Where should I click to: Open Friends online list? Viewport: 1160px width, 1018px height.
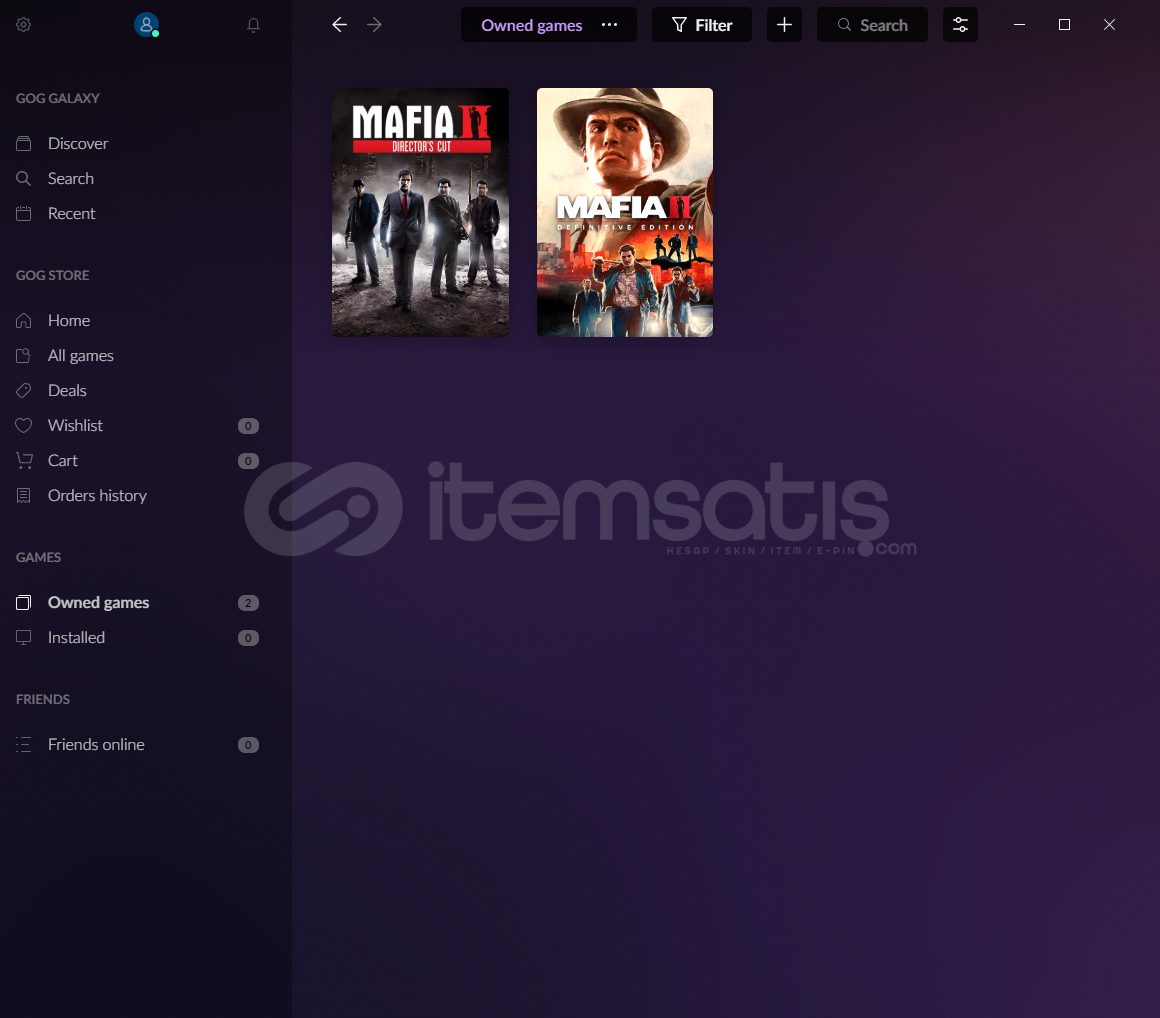(96, 745)
